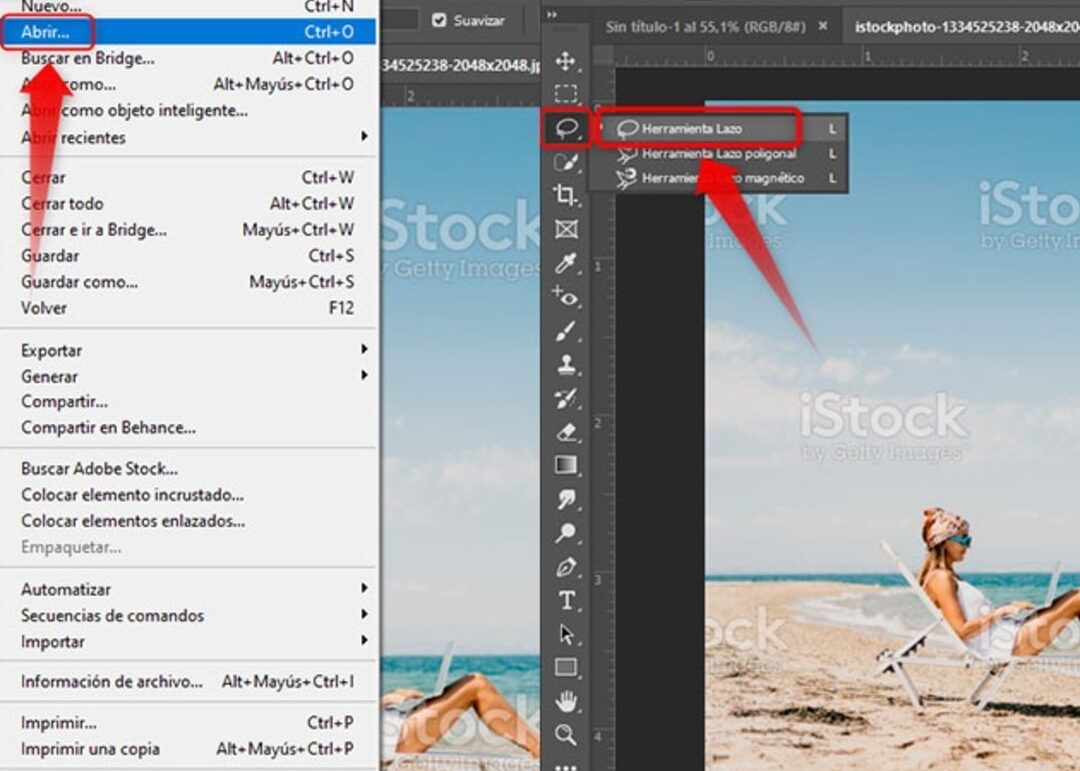
Task: Click Buscar en Bridge...
Action: point(188,59)
